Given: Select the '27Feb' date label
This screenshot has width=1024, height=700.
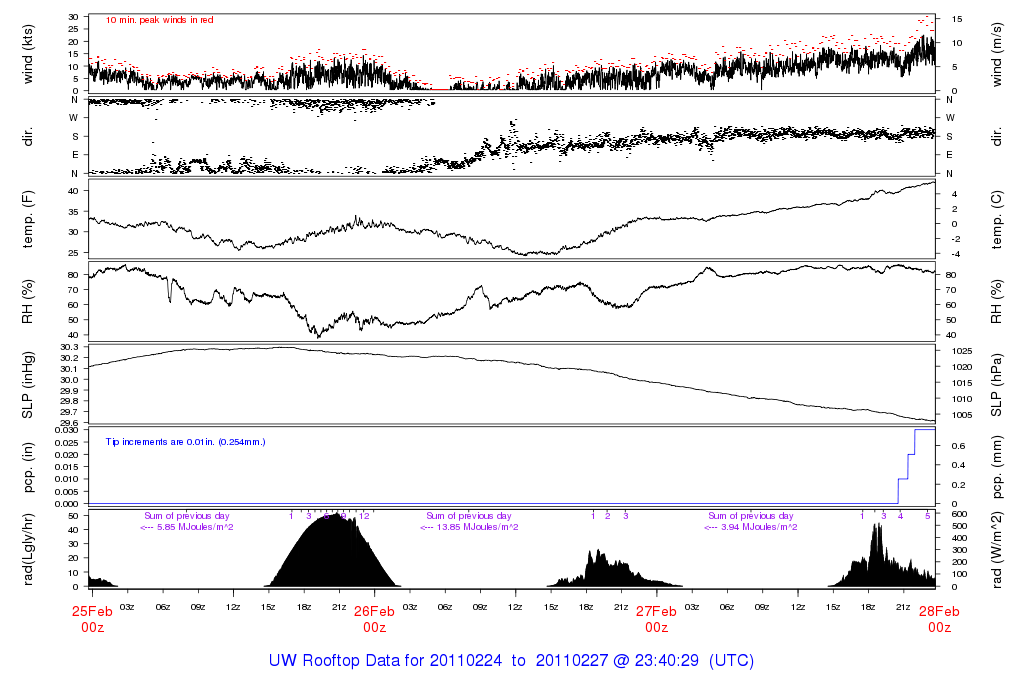Looking at the screenshot, I should click(x=656, y=611).
